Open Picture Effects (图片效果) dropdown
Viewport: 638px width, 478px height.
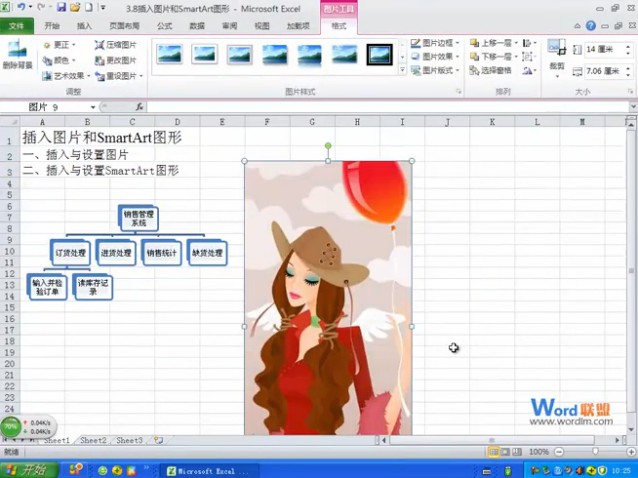tap(435, 57)
